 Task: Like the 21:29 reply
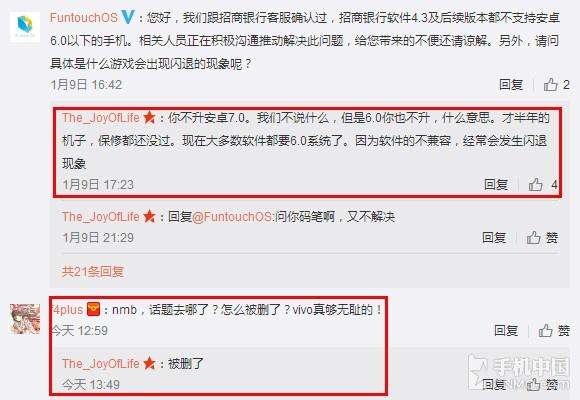pos(542,238)
